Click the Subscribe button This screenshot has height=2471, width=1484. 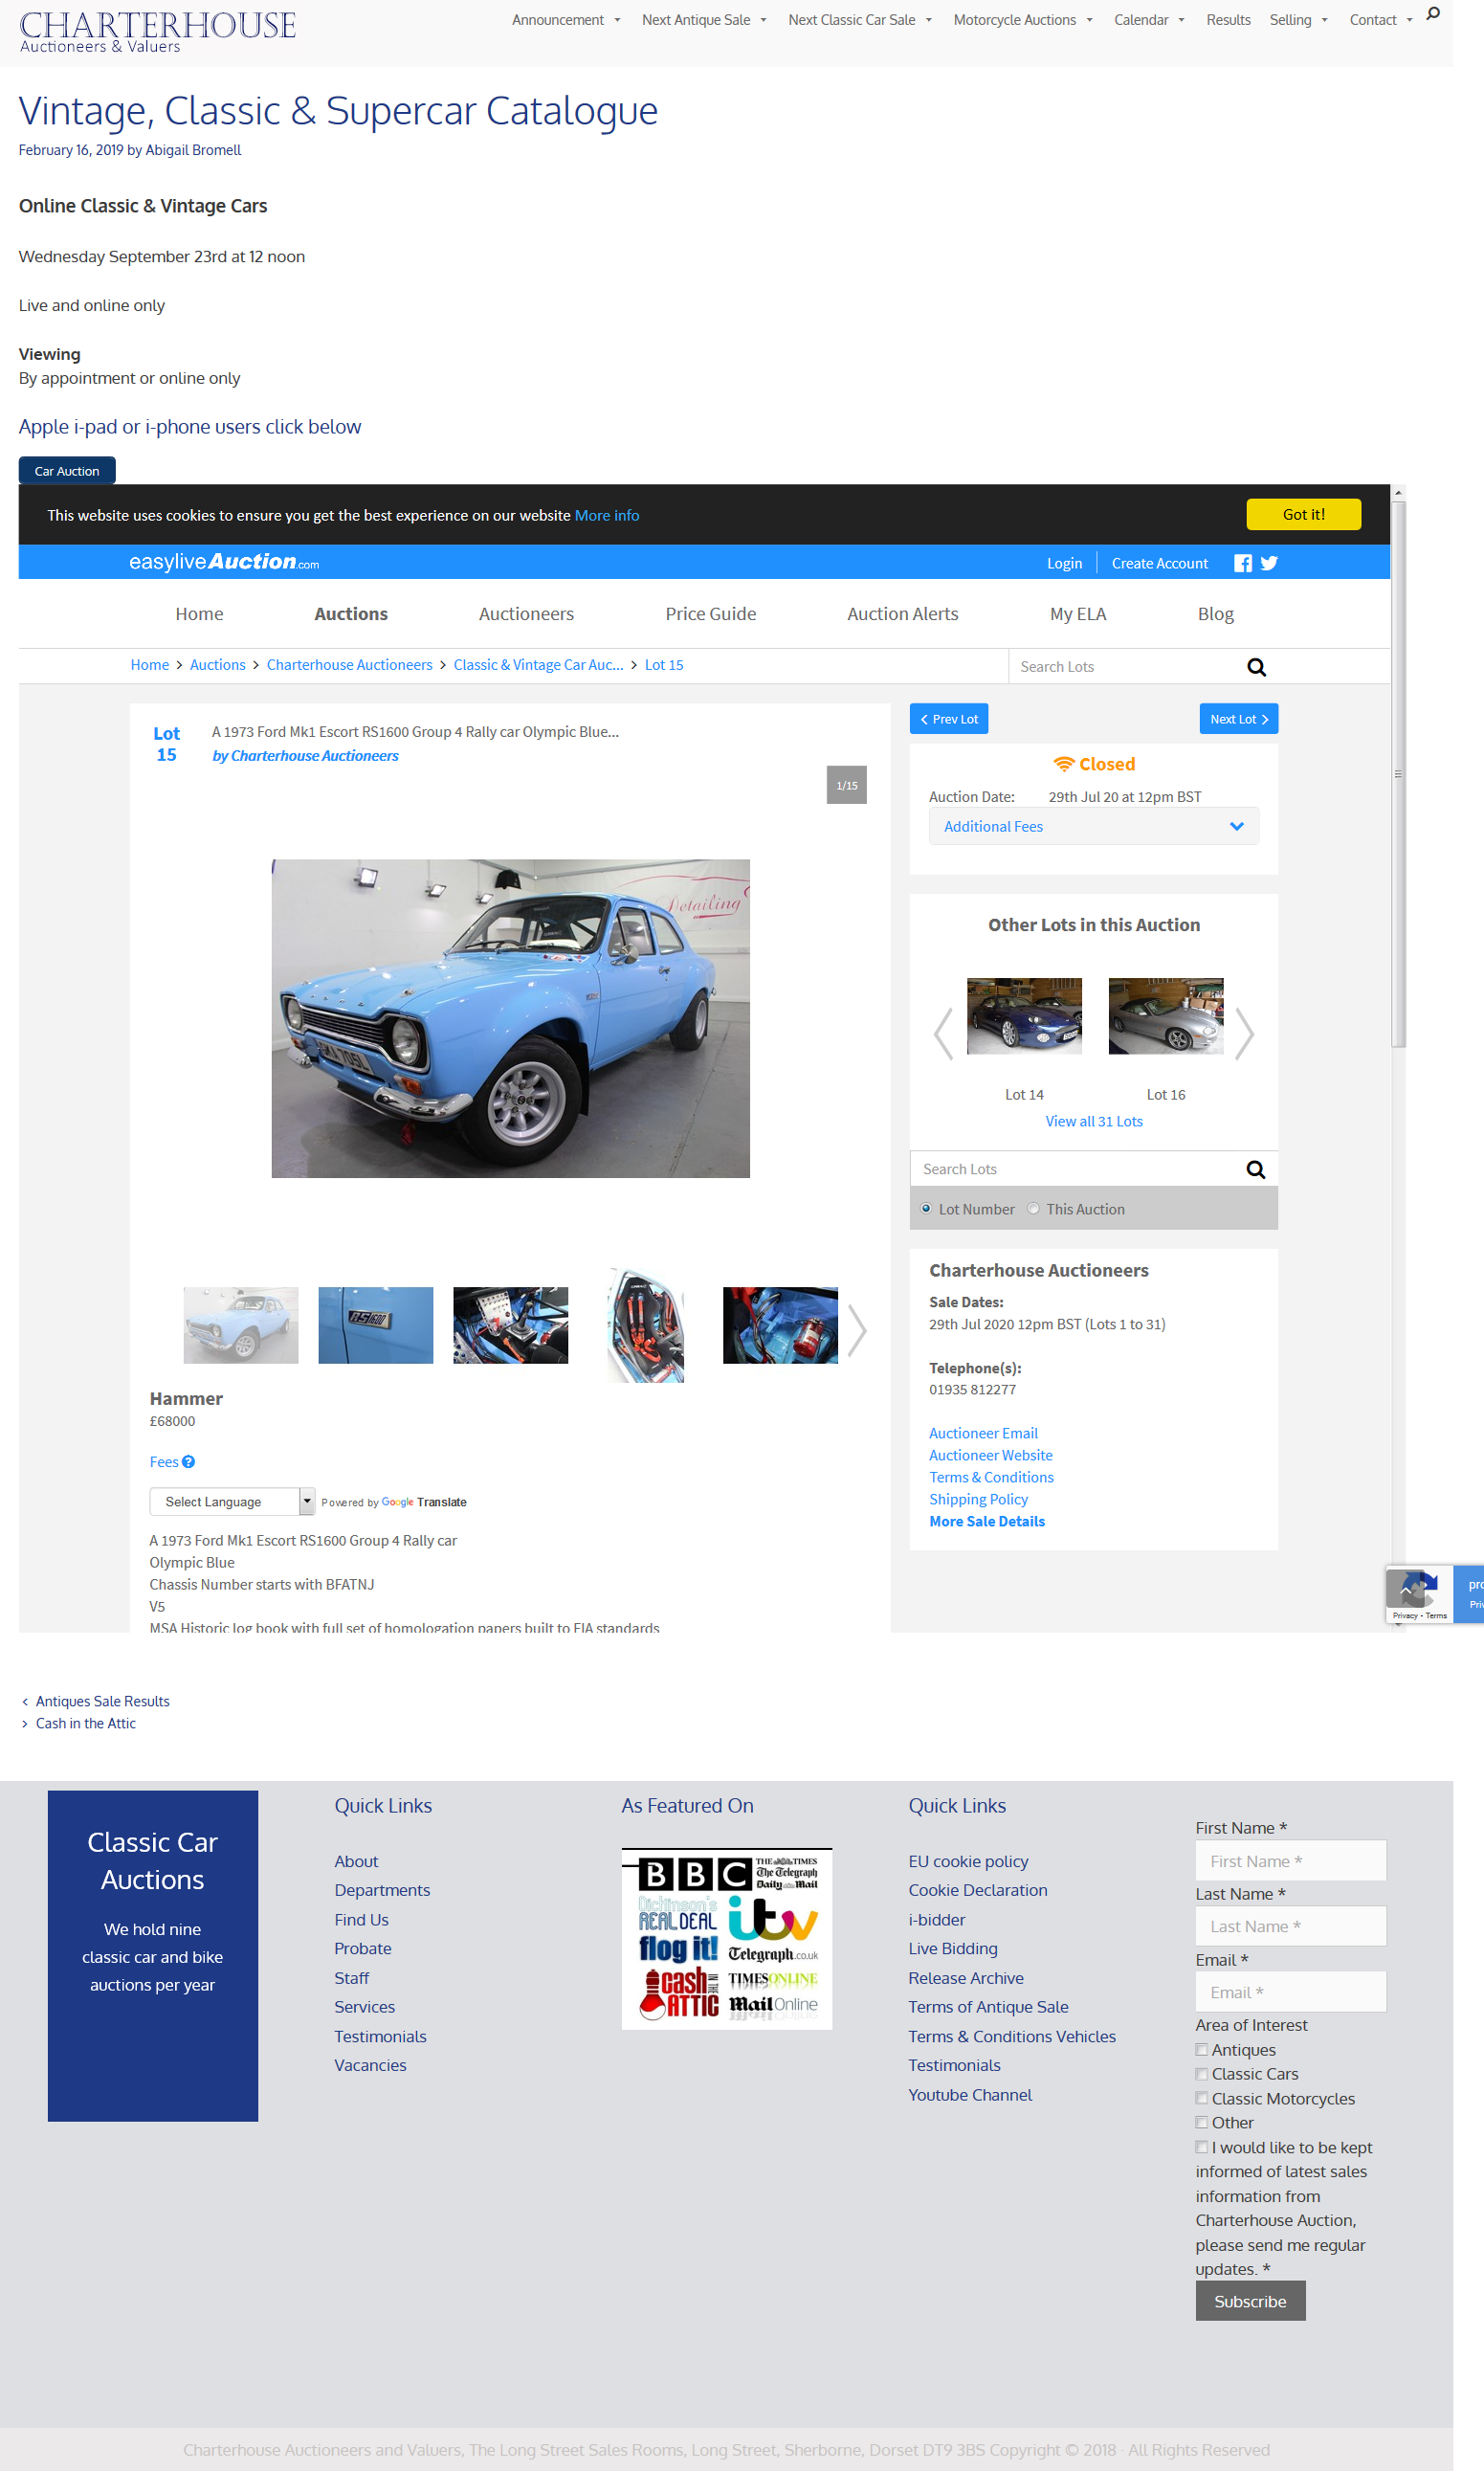pos(1250,2301)
